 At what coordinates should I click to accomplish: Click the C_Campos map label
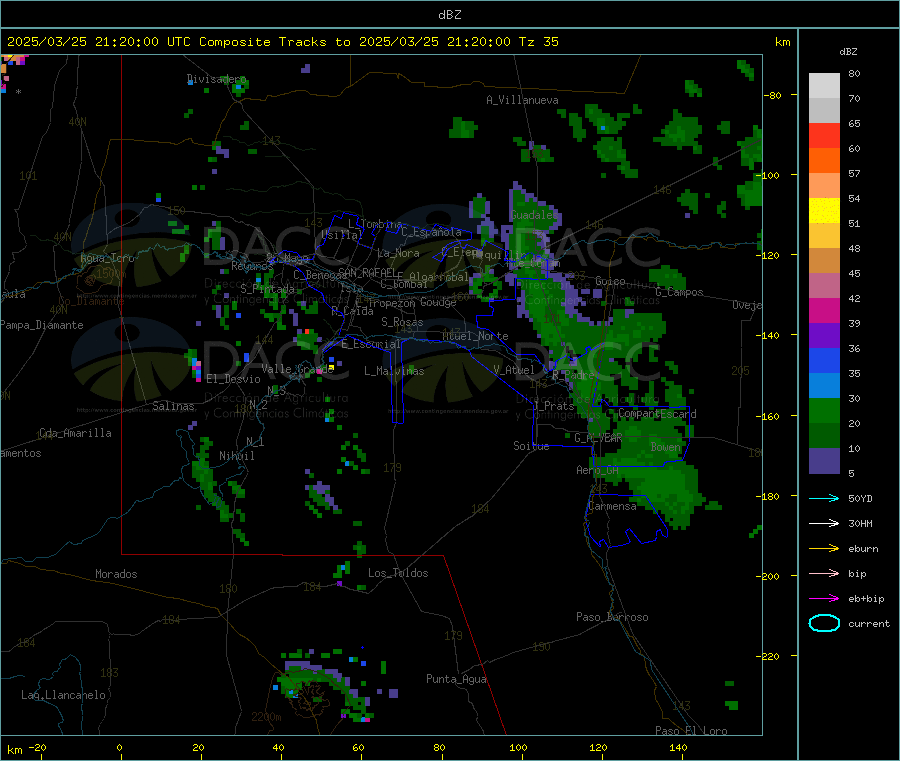679,292
